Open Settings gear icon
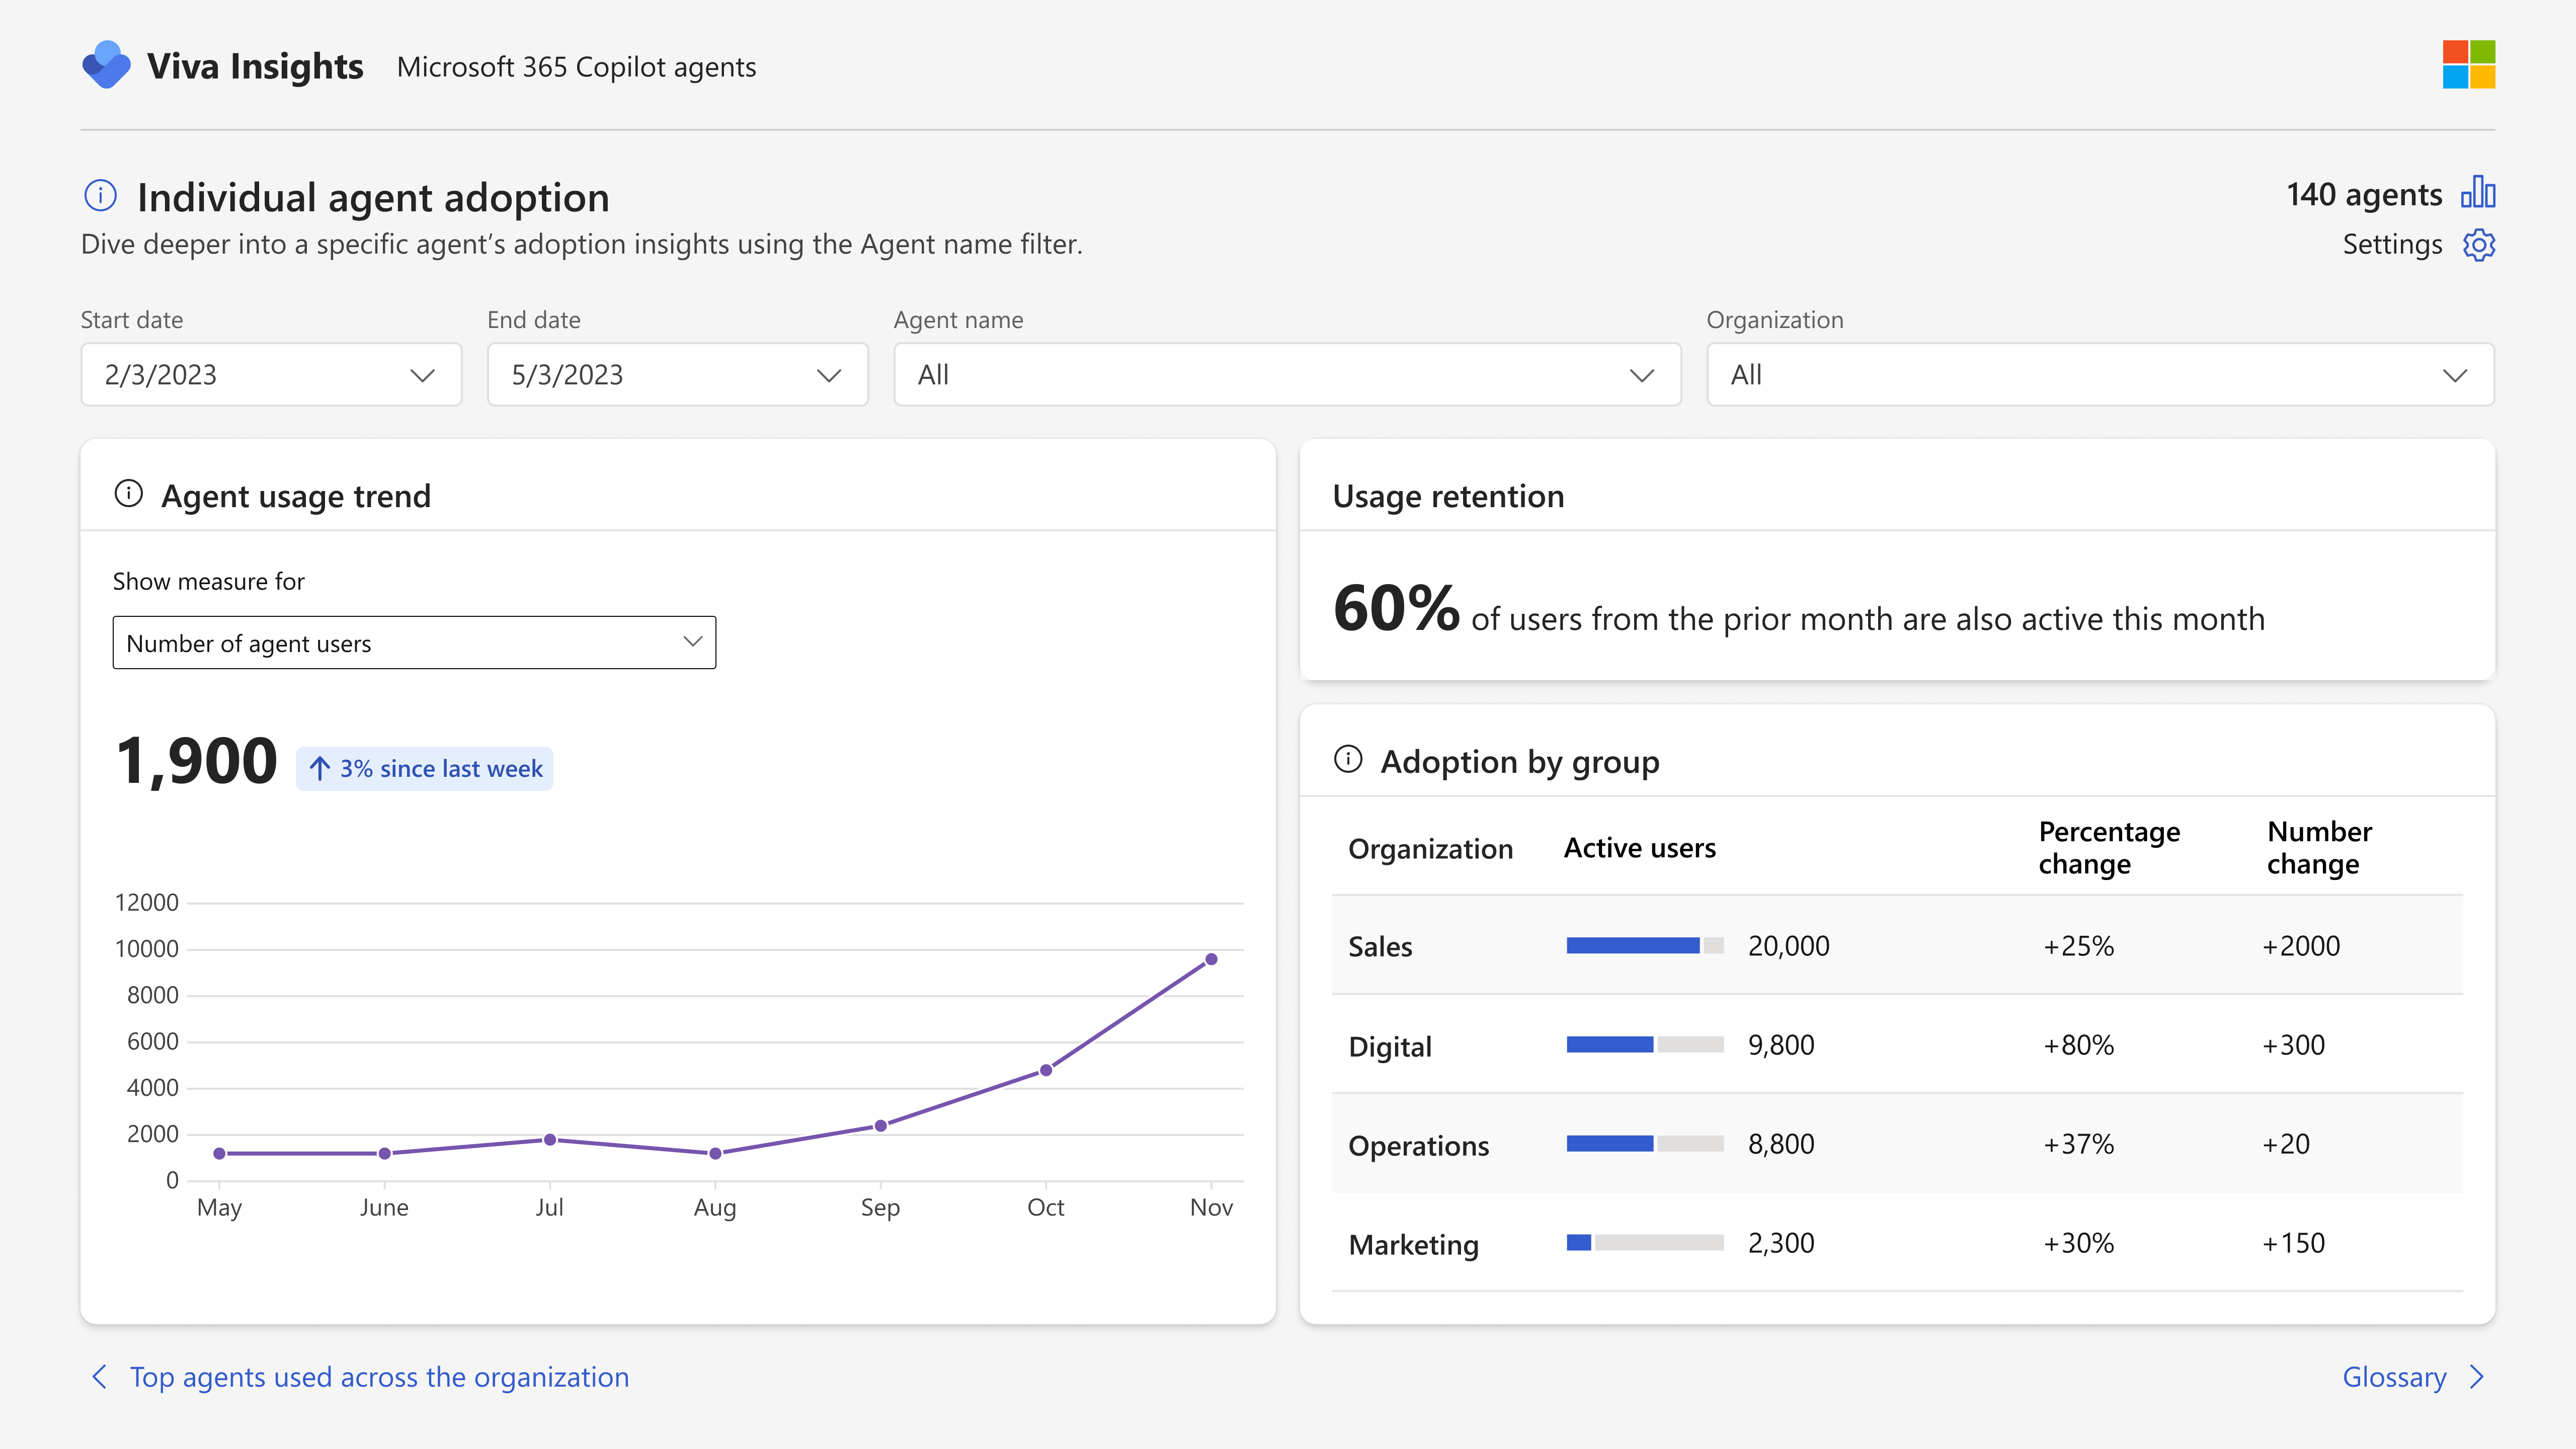This screenshot has height=1449, width=2576. pyautogui.click(x=2478, y=245)
